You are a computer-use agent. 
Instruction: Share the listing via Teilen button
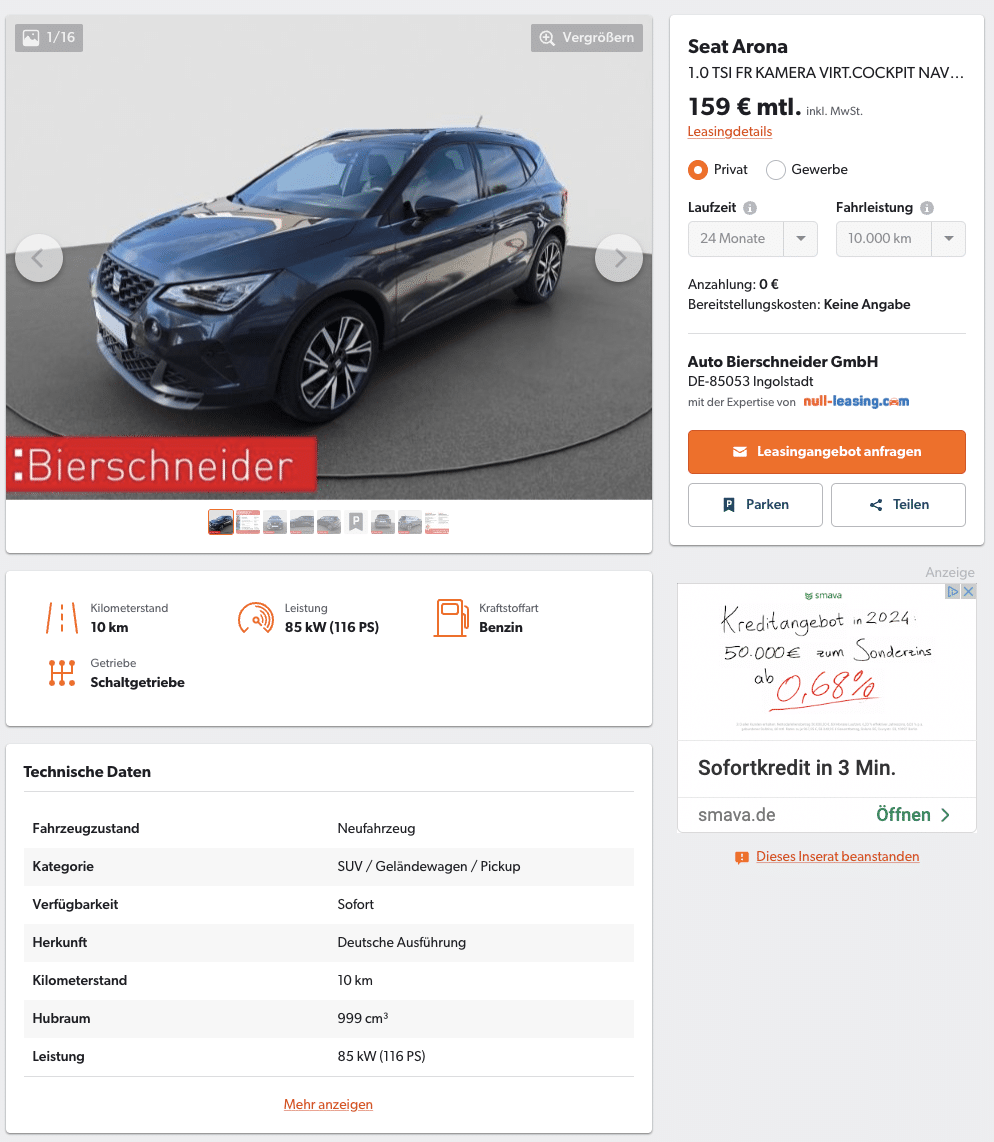898,505
